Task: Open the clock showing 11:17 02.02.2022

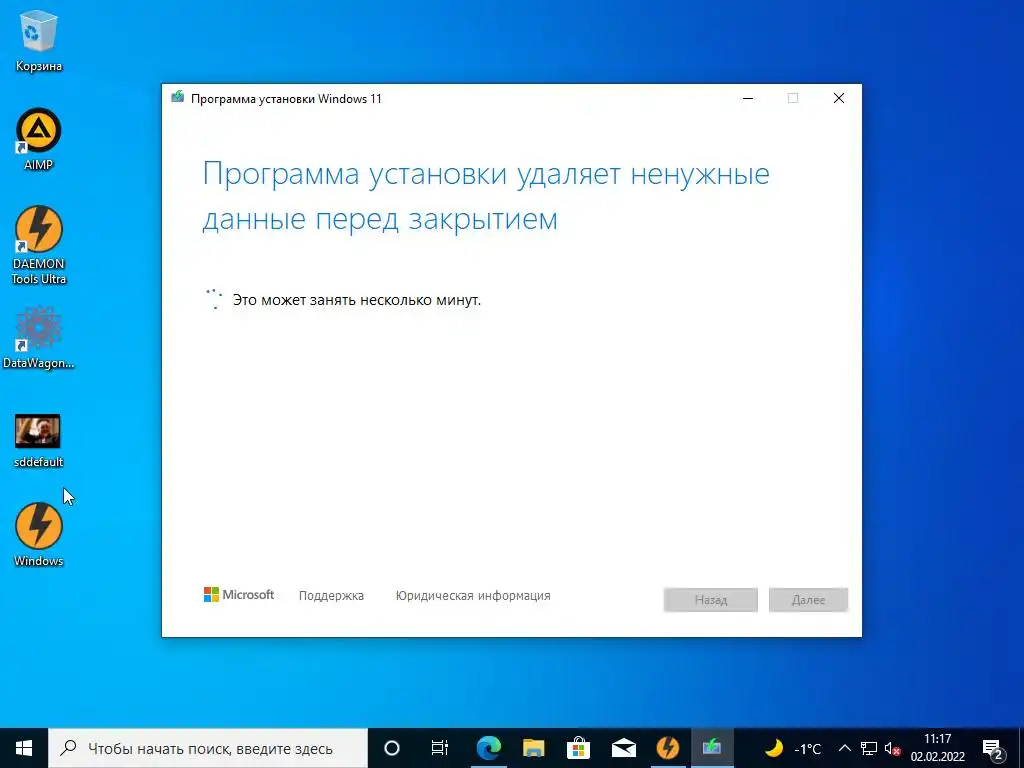Action: pyautogui.click(x=938, y=748)
